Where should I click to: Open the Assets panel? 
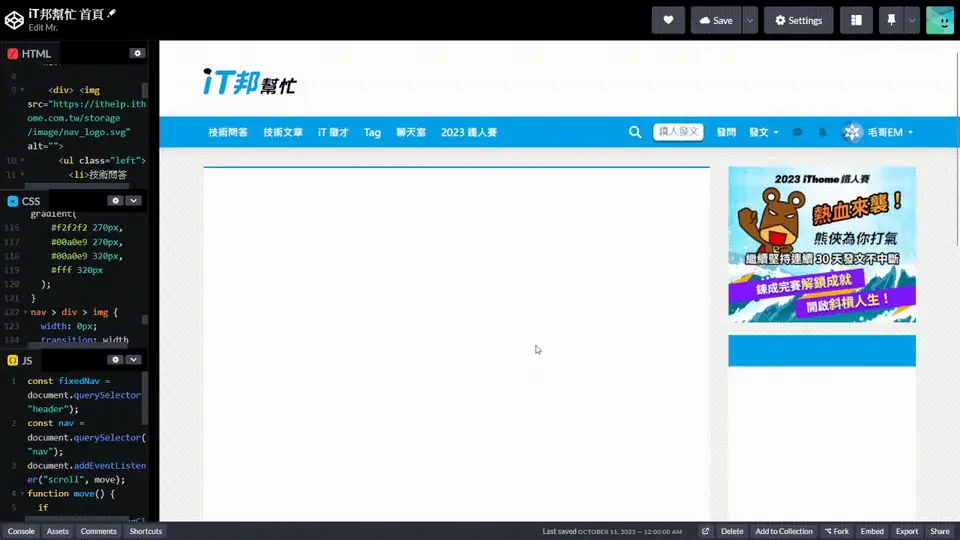[58, 531]
